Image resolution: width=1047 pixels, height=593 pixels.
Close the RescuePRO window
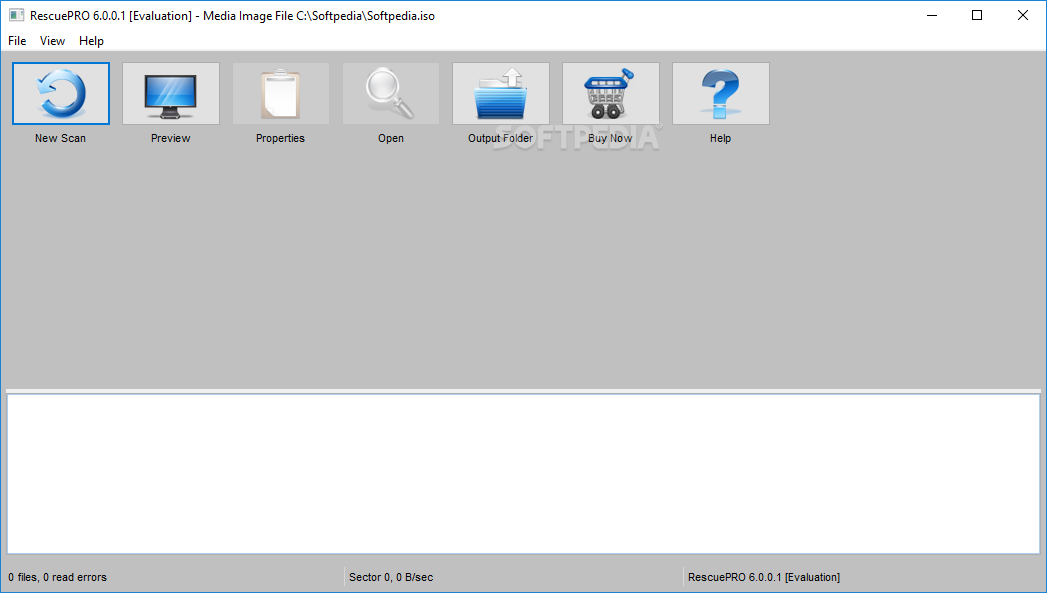(x=1022, y=15)
